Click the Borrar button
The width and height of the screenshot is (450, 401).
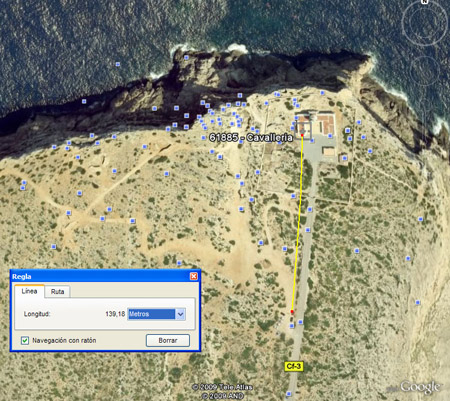point(168,340)
